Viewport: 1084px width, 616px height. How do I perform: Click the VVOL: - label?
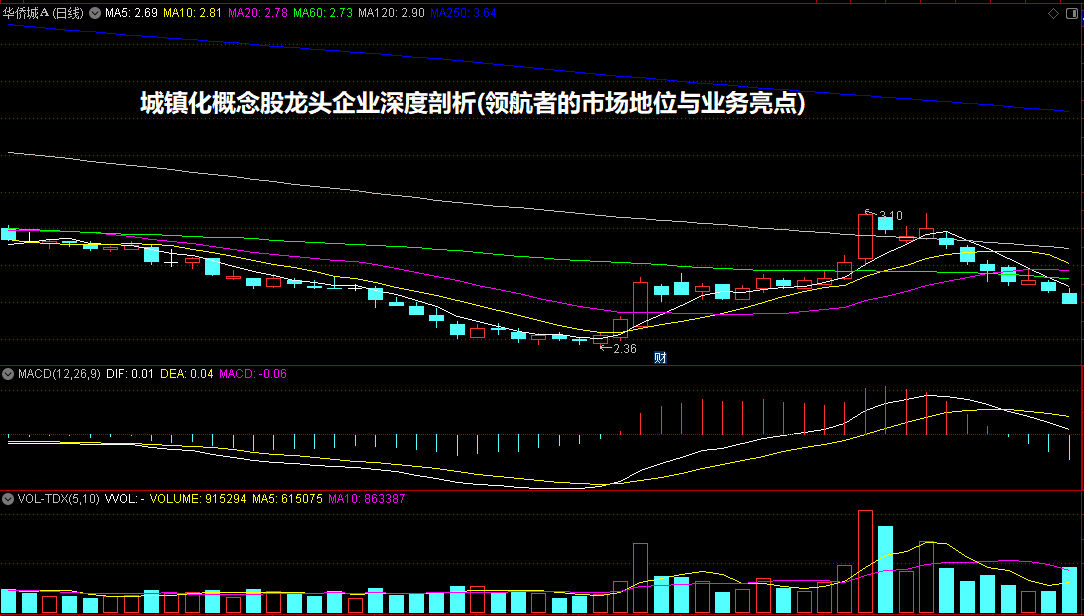(124, 498)
